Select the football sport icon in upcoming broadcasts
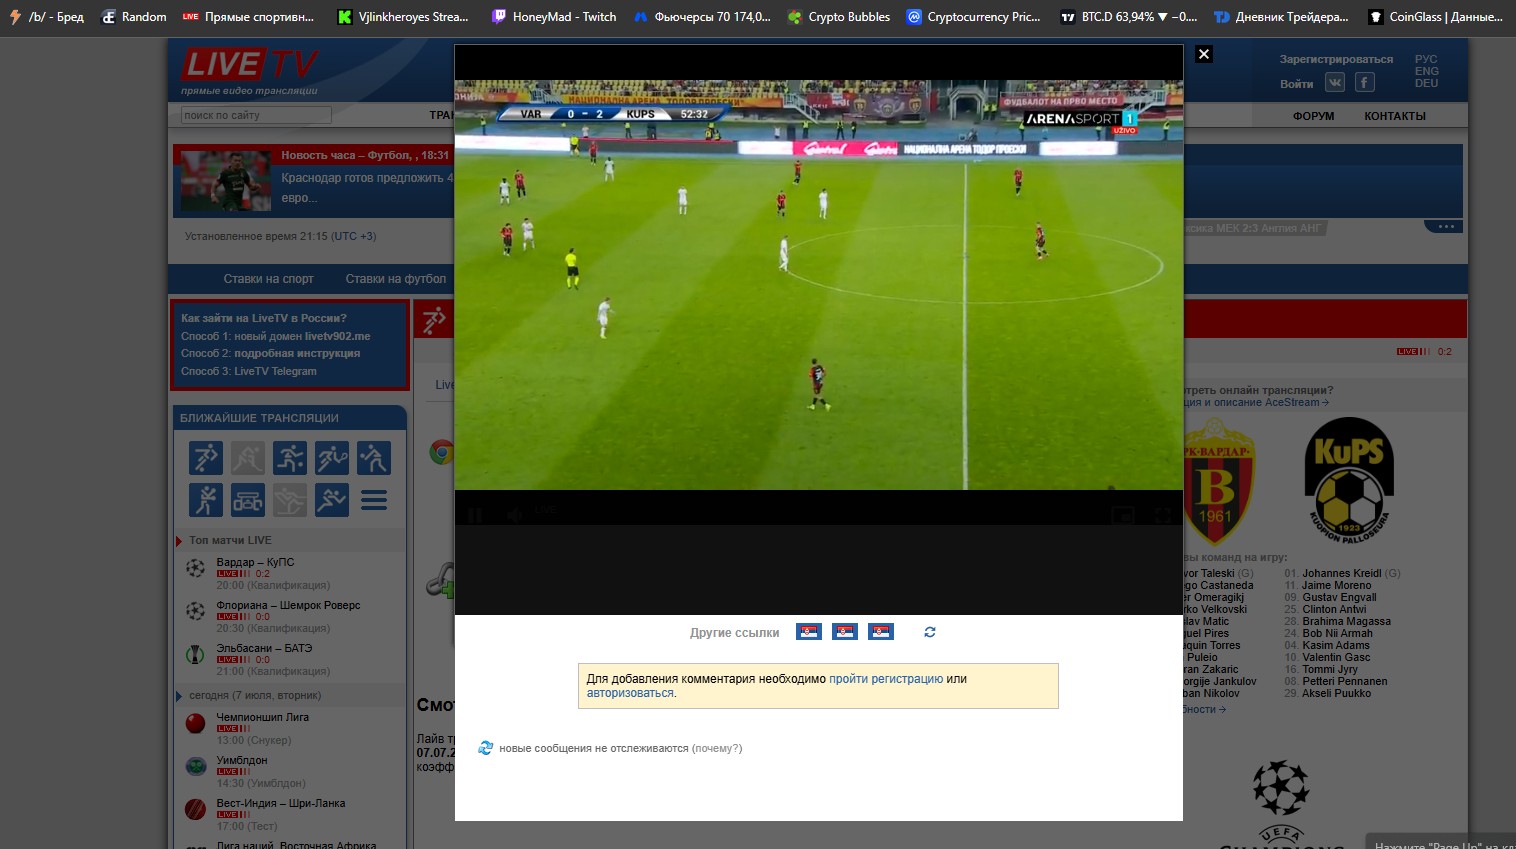 (x=206, y=458)
